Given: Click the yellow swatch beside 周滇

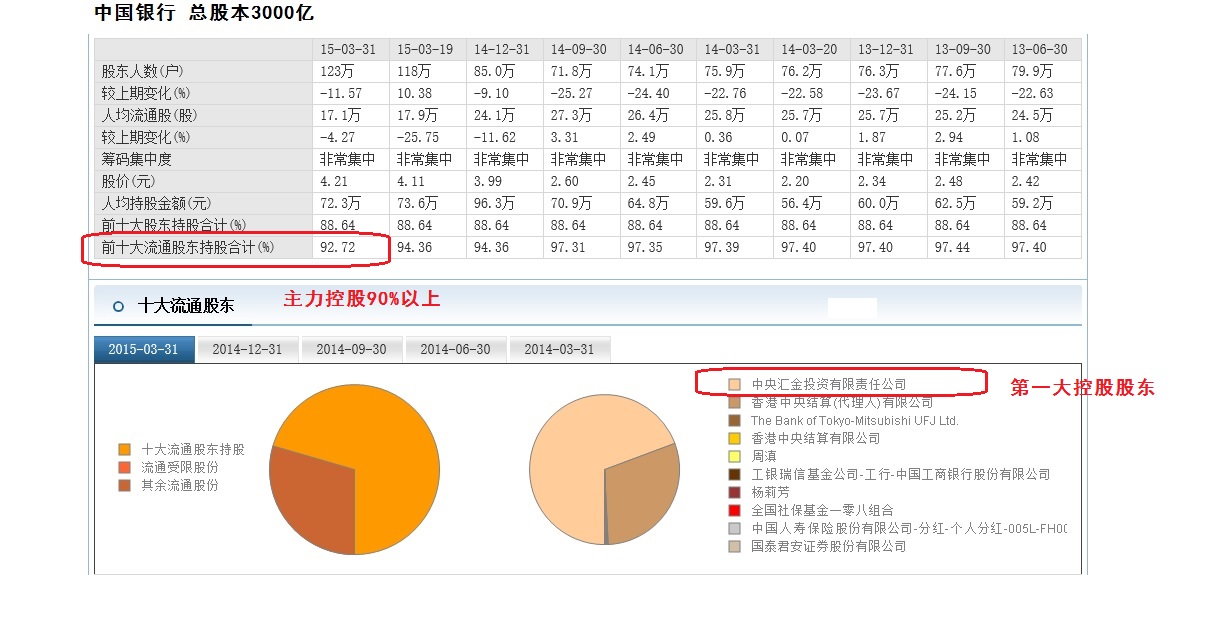Looking at the screenshot, I should click(735, 456).
